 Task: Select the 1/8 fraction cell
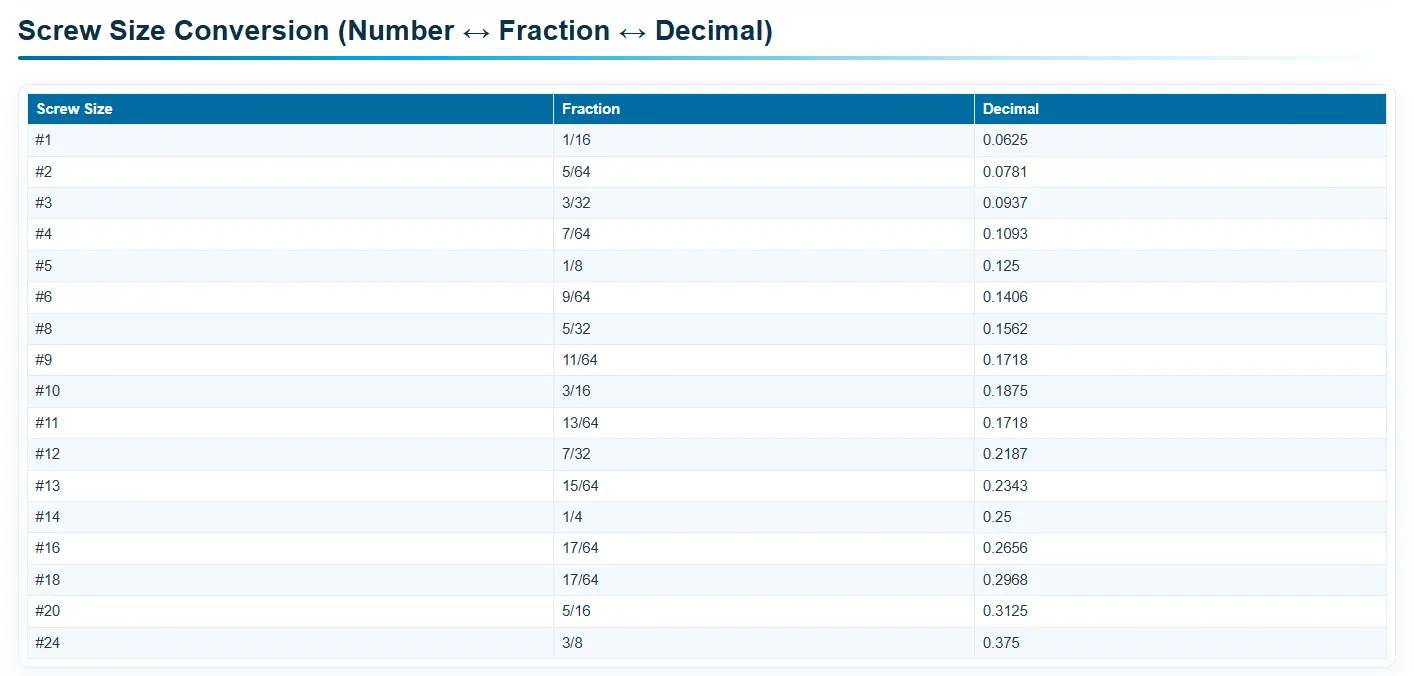click(x=572, y=266)
